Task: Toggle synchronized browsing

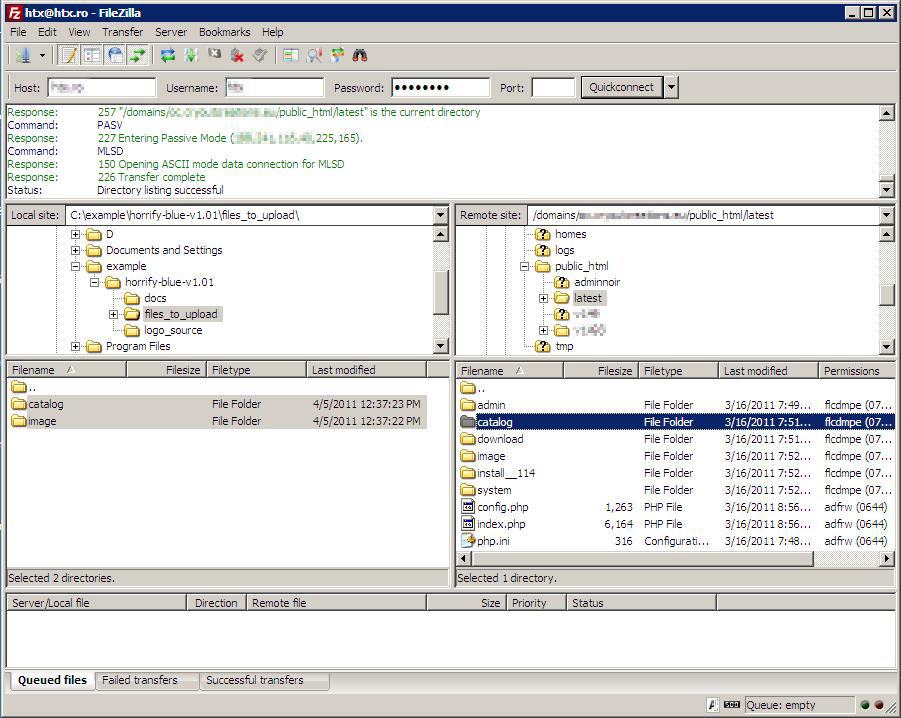Action: click(x=337, y=56)
